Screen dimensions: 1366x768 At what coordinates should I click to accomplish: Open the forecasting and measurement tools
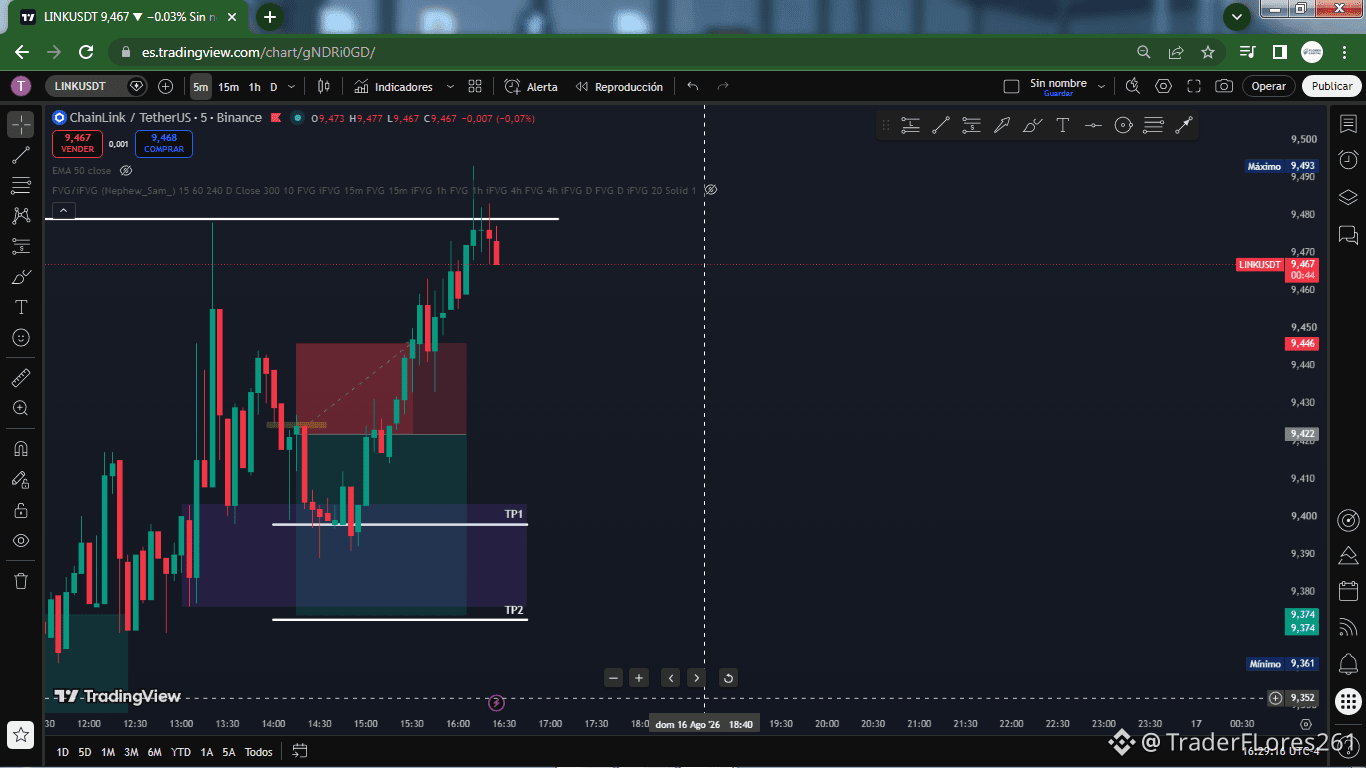pos(21,246)
